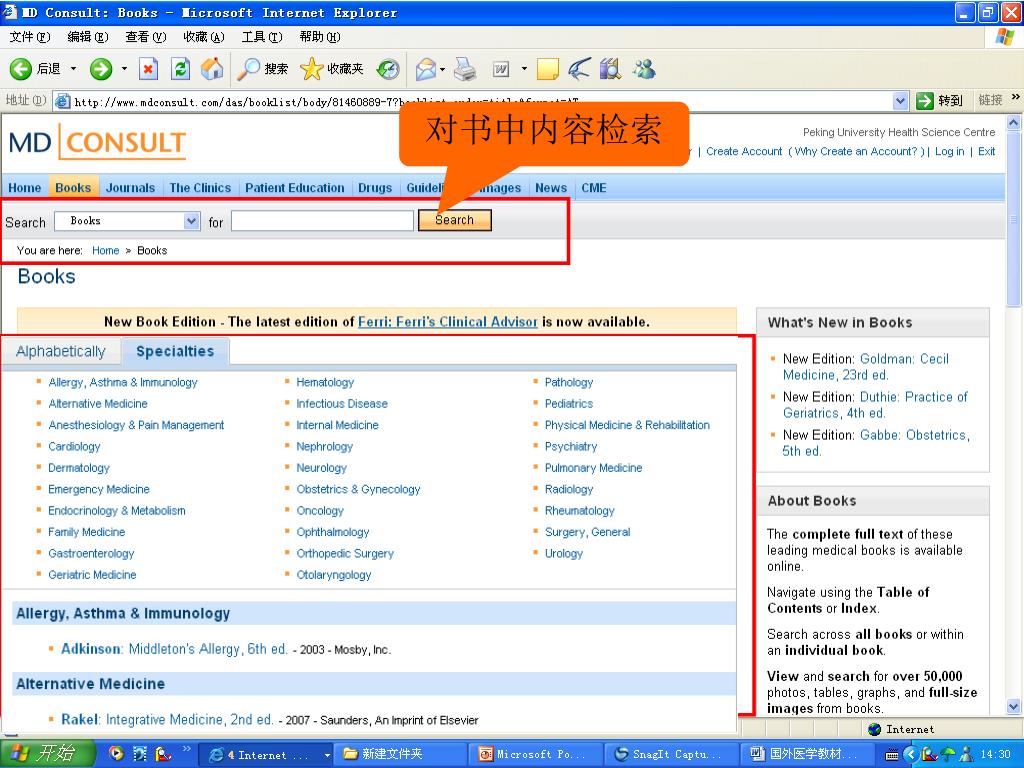Image resolution: width=1024 pixels, height=768 pixels.
Task: Click the address bar URL field
Action: point(481,101)
